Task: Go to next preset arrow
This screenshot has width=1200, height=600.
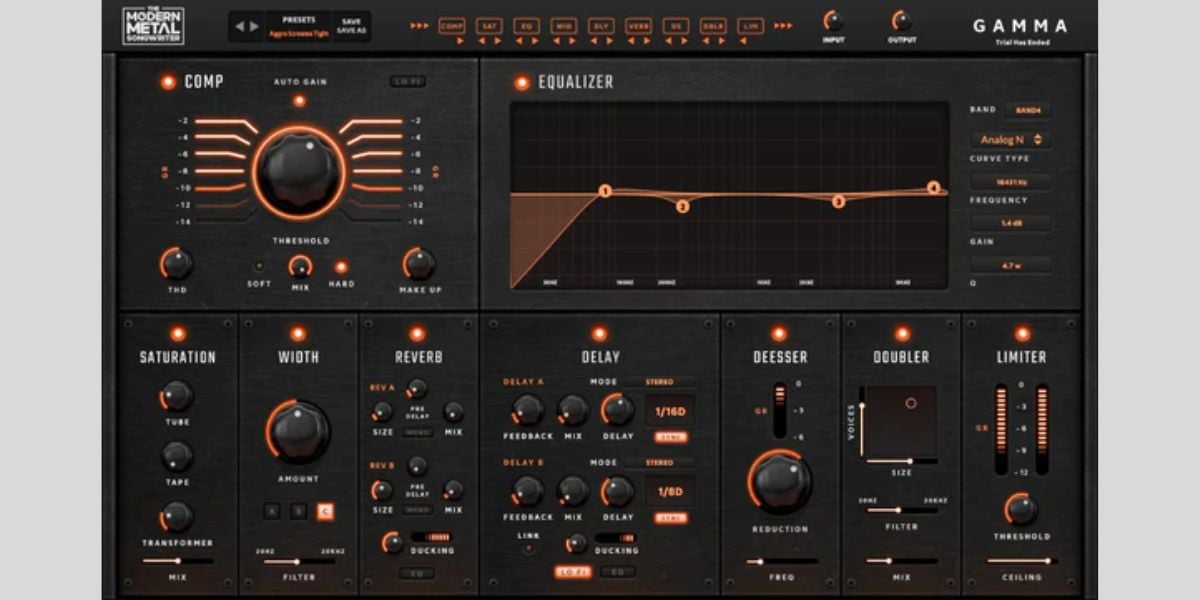Action: tap(255, 26)
